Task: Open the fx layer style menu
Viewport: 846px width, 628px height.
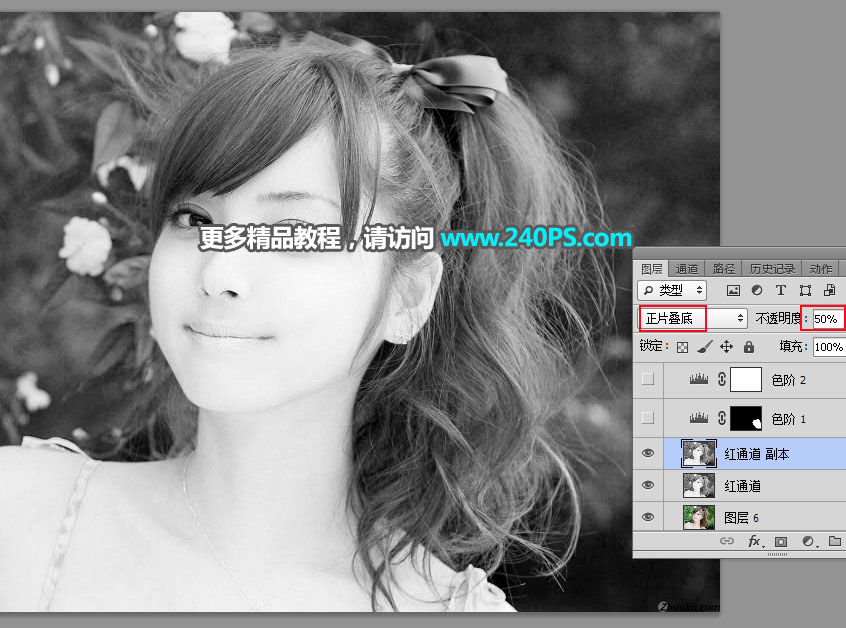Action: (754, 541)
